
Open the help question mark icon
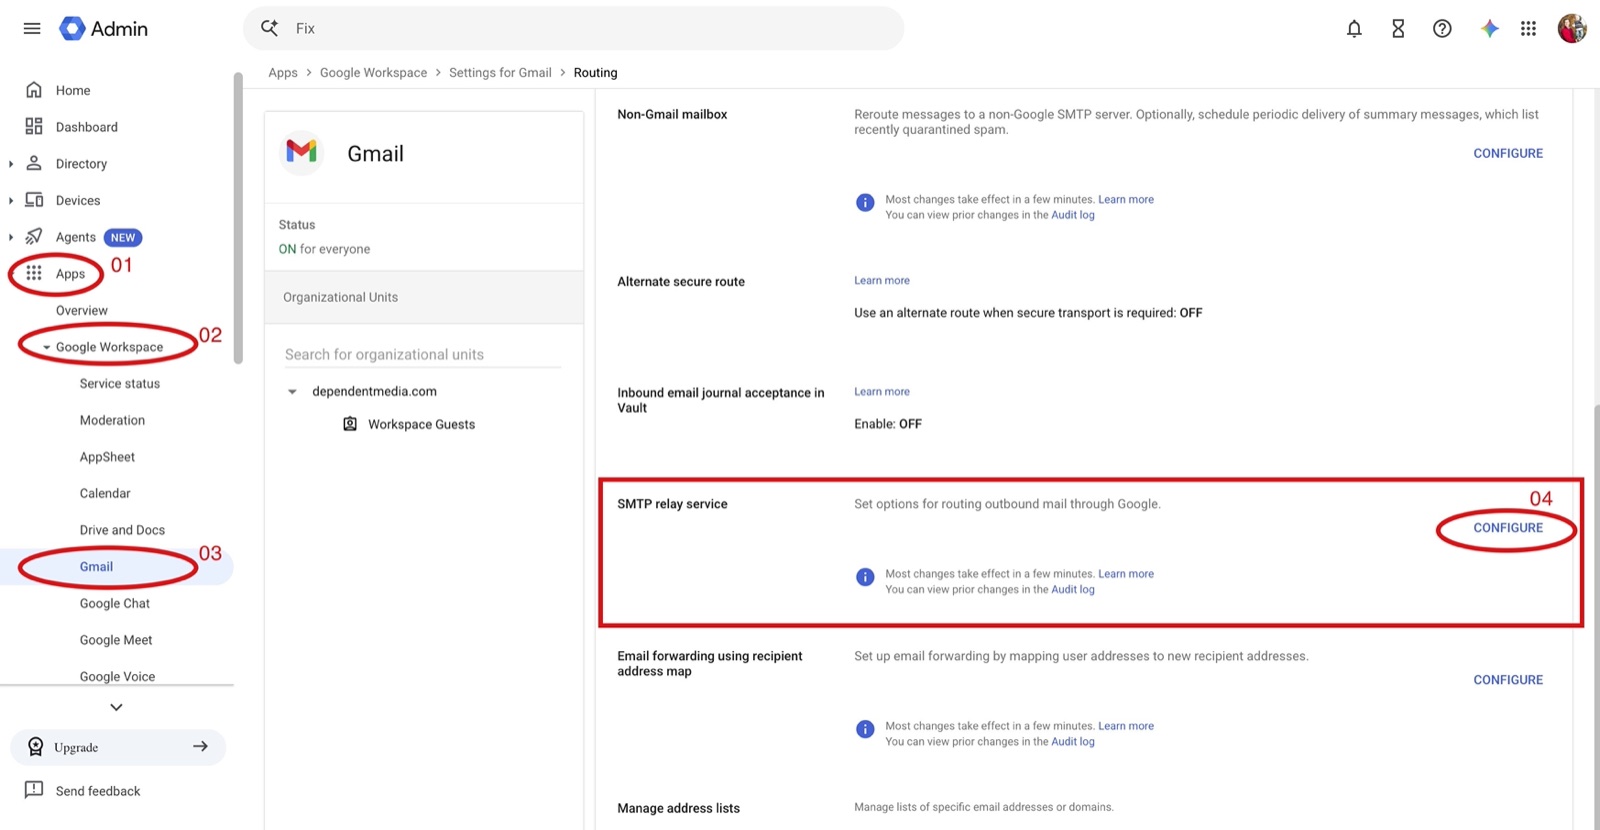1442,28
